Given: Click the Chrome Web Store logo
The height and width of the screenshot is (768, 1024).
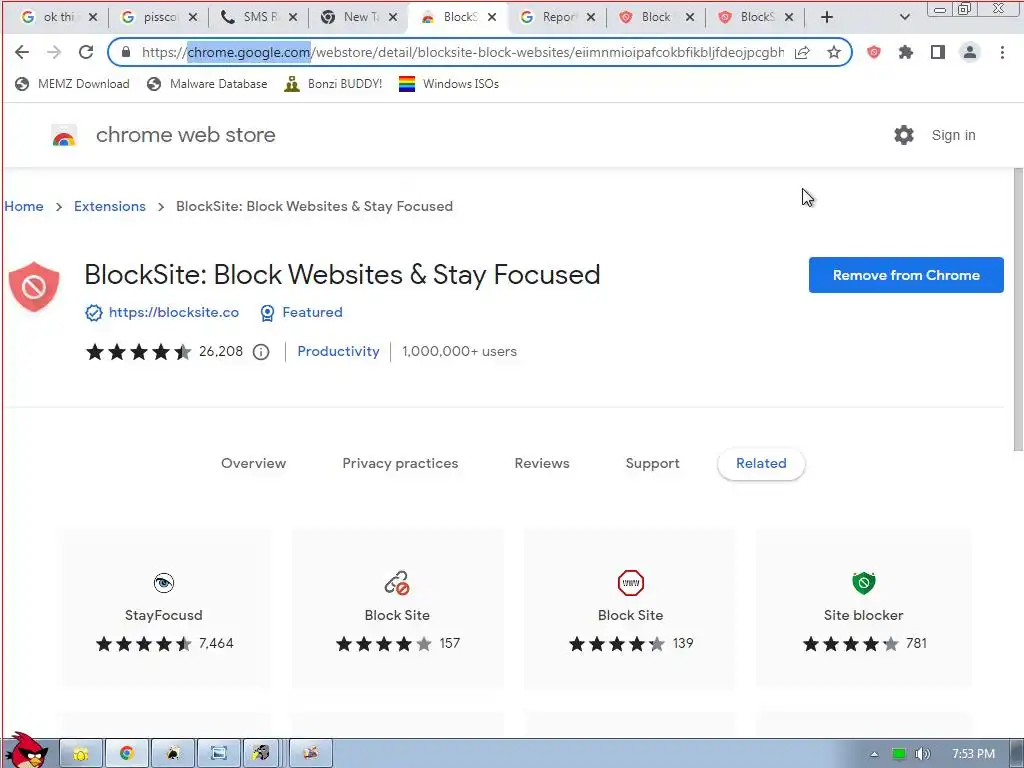Looking at the screenshot, I should click(64, 135).
